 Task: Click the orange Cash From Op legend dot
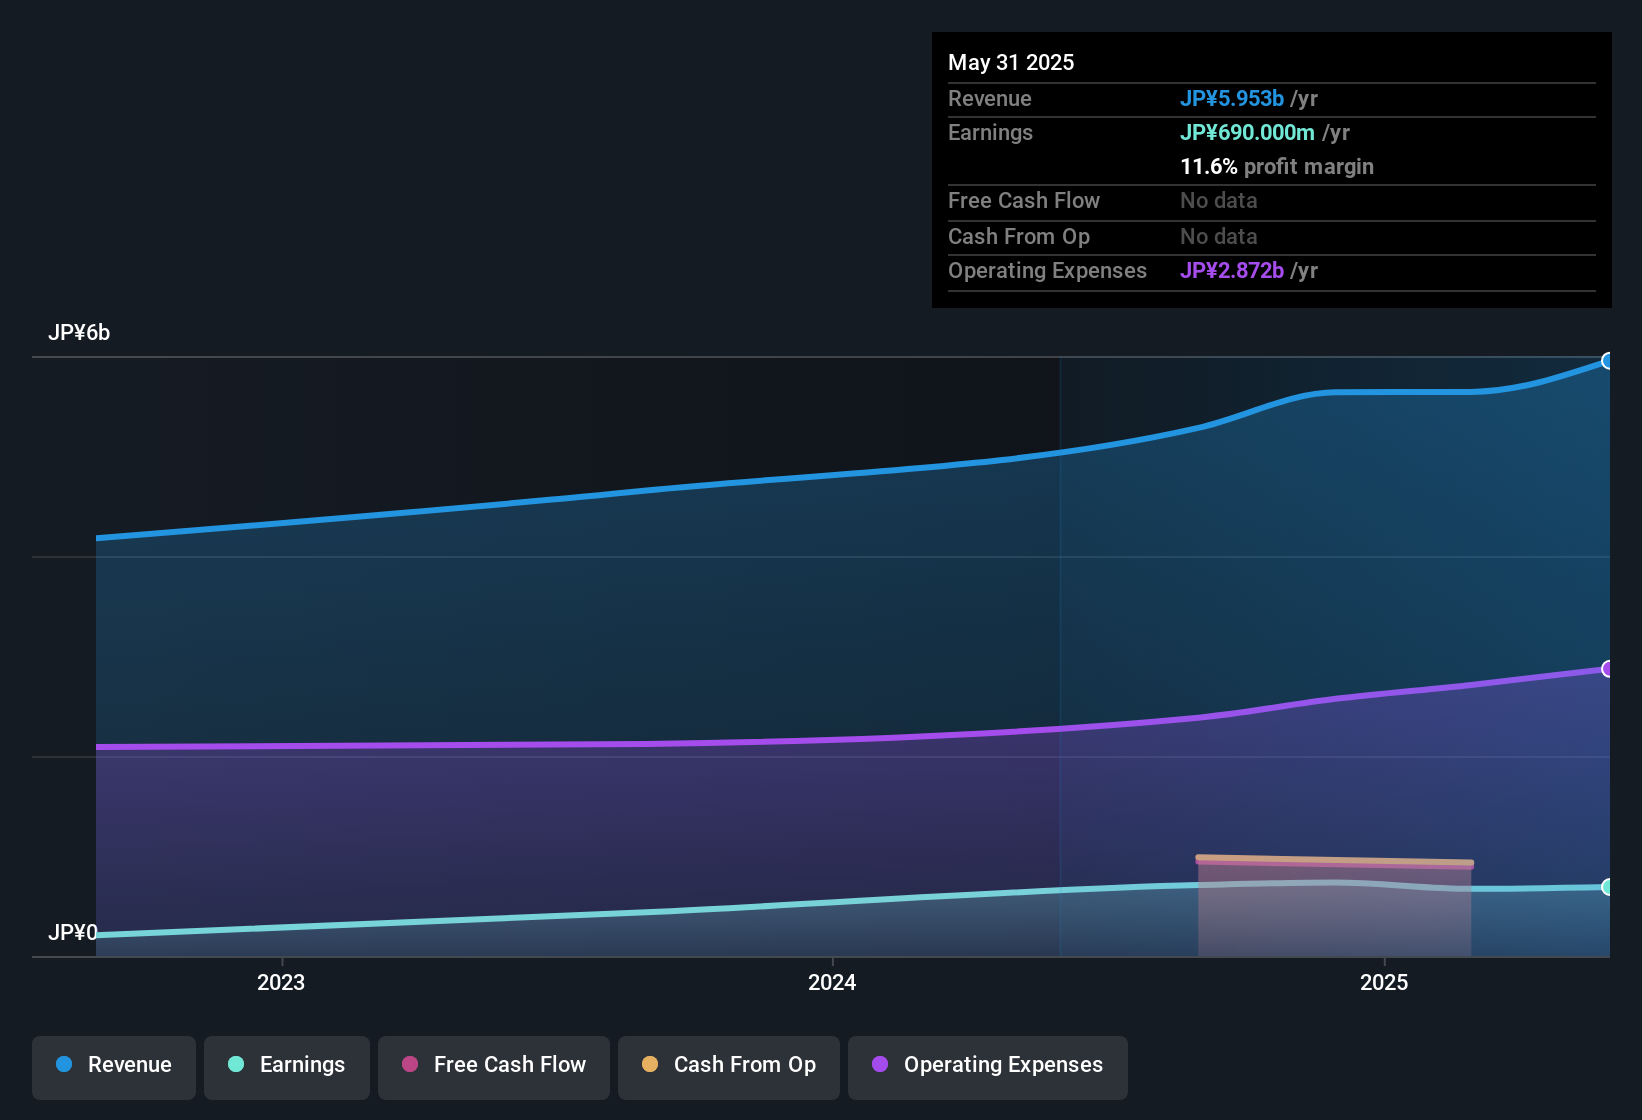(650, 1064)
